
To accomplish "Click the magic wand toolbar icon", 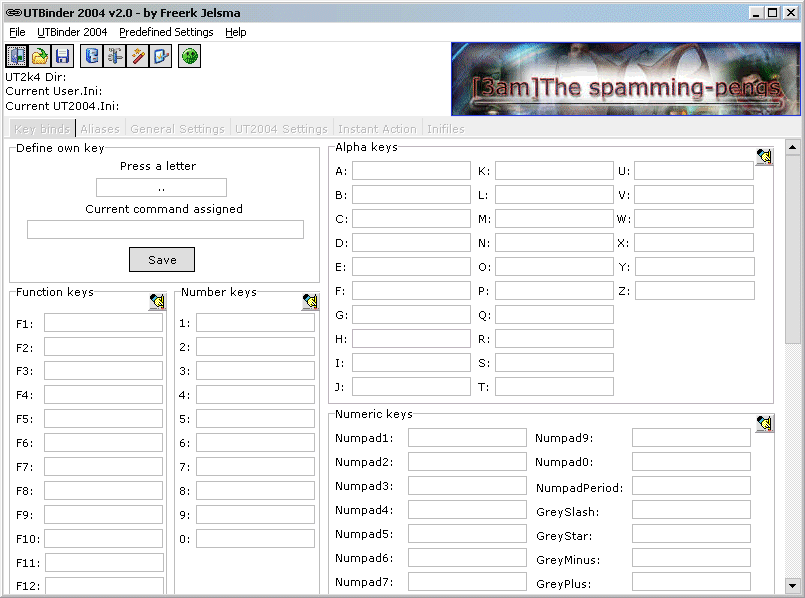I will 138,56.
